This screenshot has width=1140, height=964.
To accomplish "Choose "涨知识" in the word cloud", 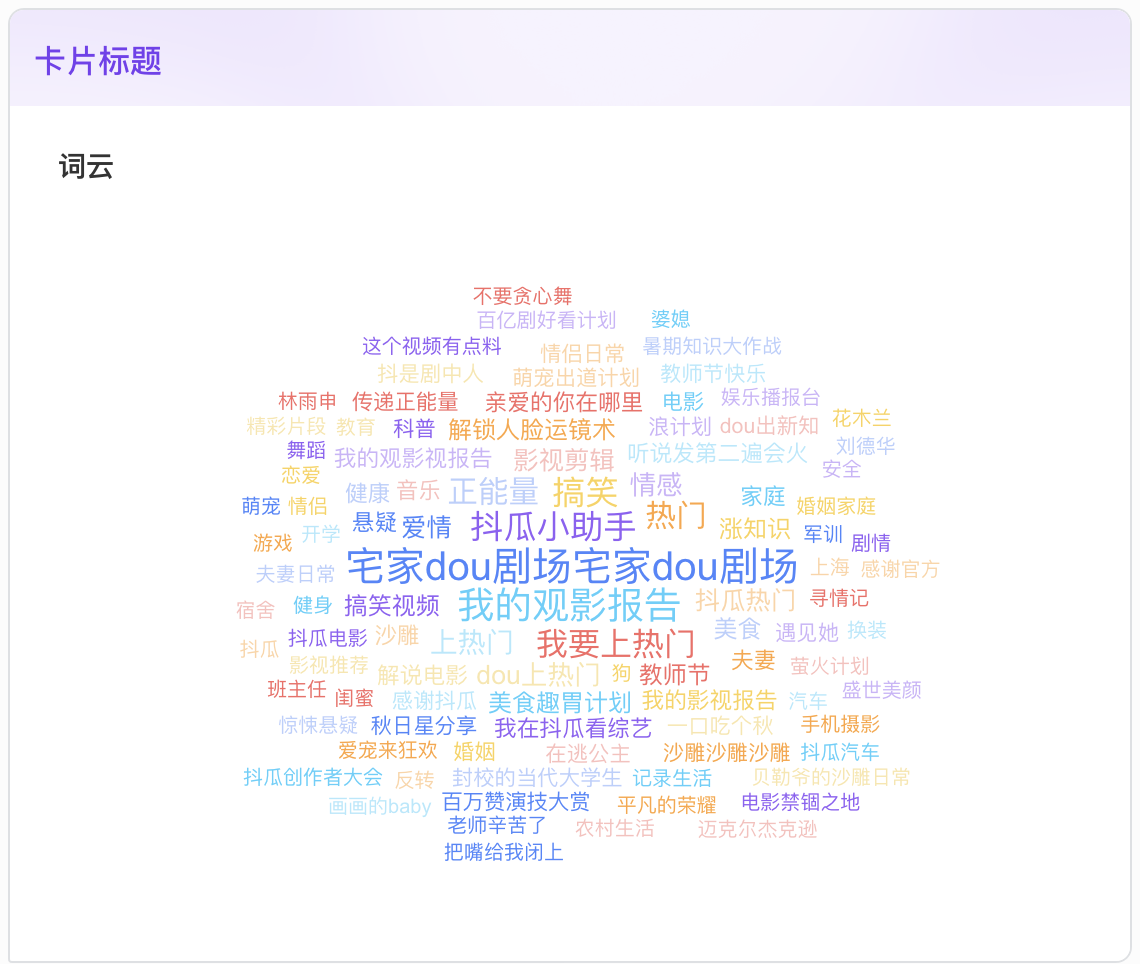I will (755, 529).
